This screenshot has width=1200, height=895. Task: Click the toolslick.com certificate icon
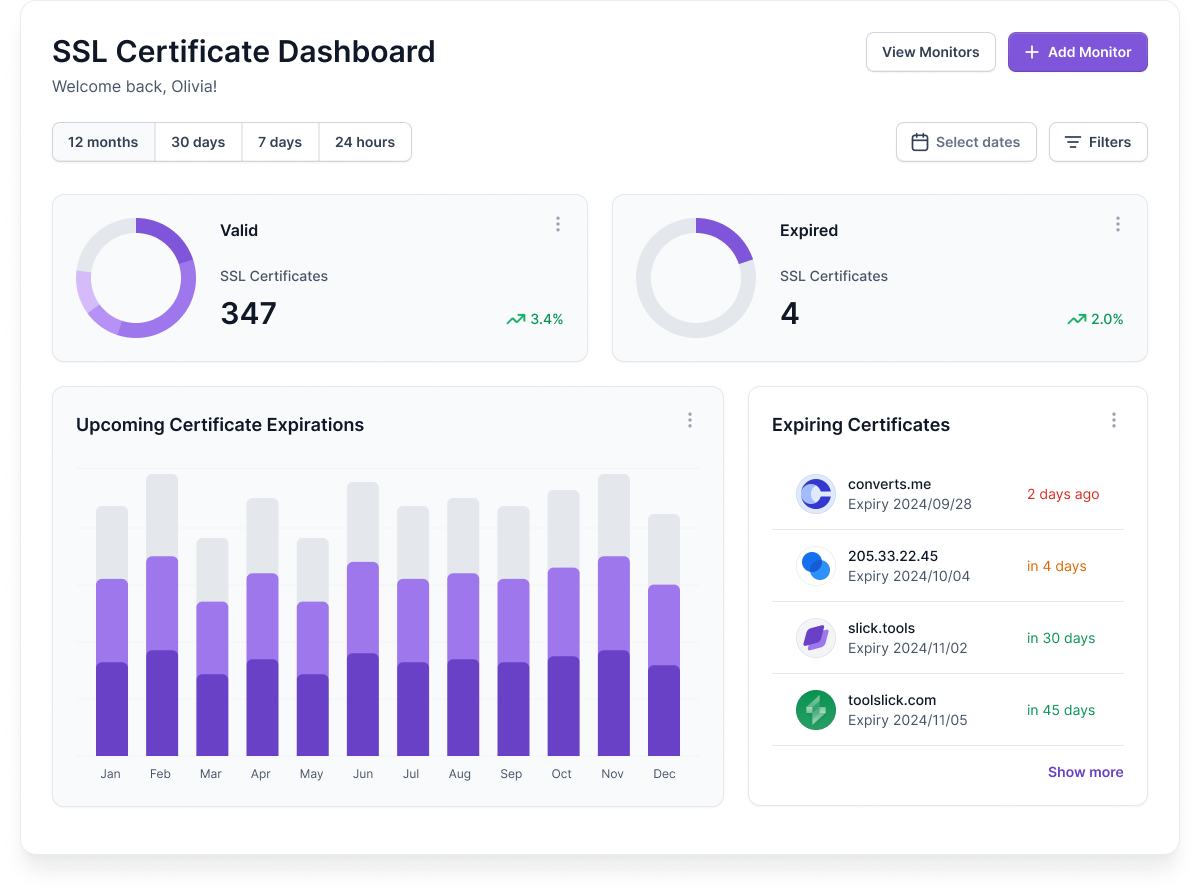(816, 710)
